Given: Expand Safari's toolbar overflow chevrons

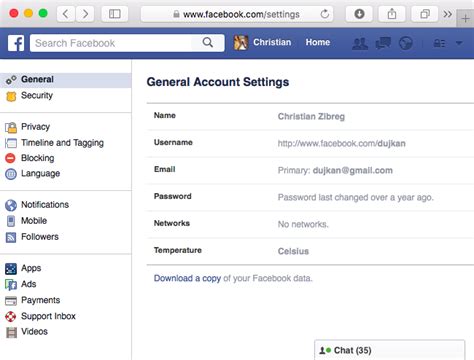Looking at the screenshot, I should pyautogui.click(x=448, y=14).
